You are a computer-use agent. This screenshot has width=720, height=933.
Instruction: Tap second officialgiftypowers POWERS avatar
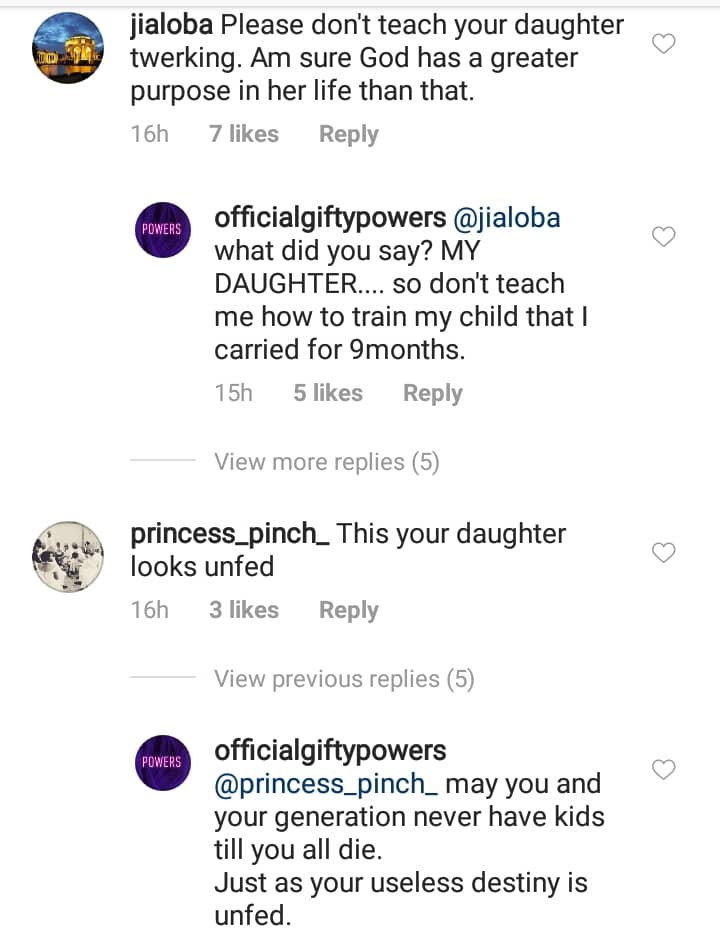(x=161, y=762)
